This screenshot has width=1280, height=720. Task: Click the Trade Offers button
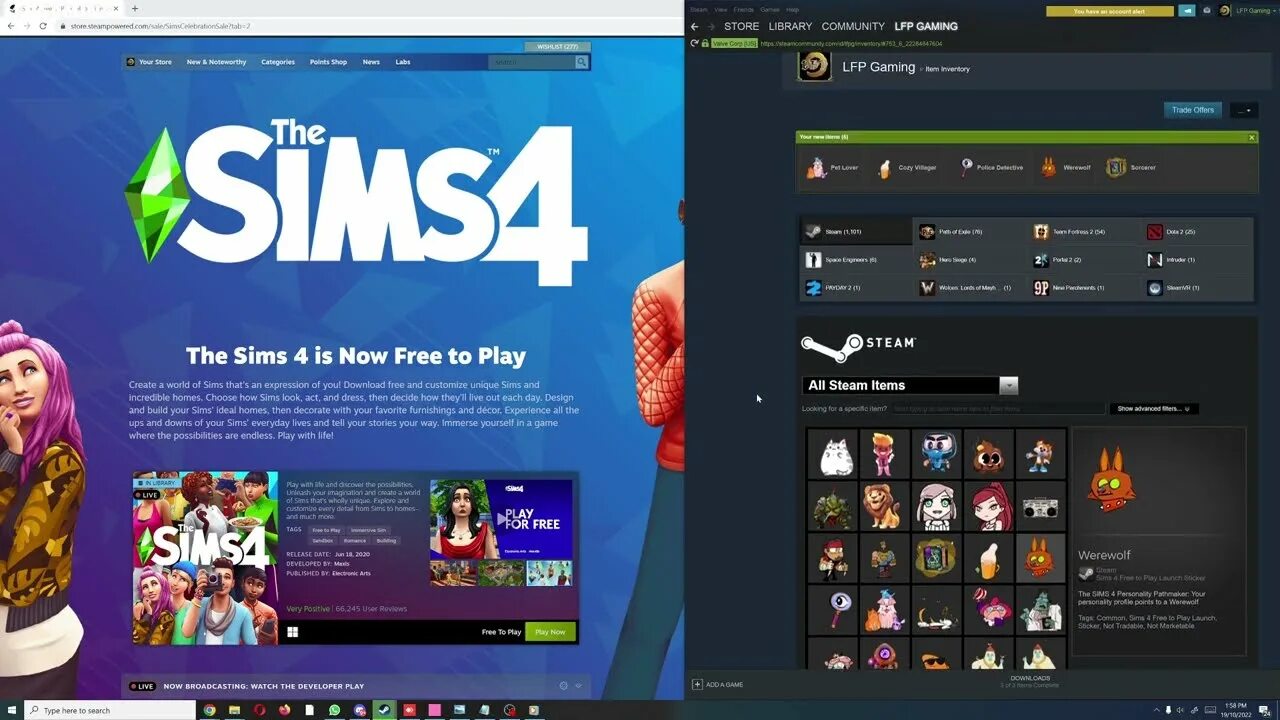click(1193, 110)
